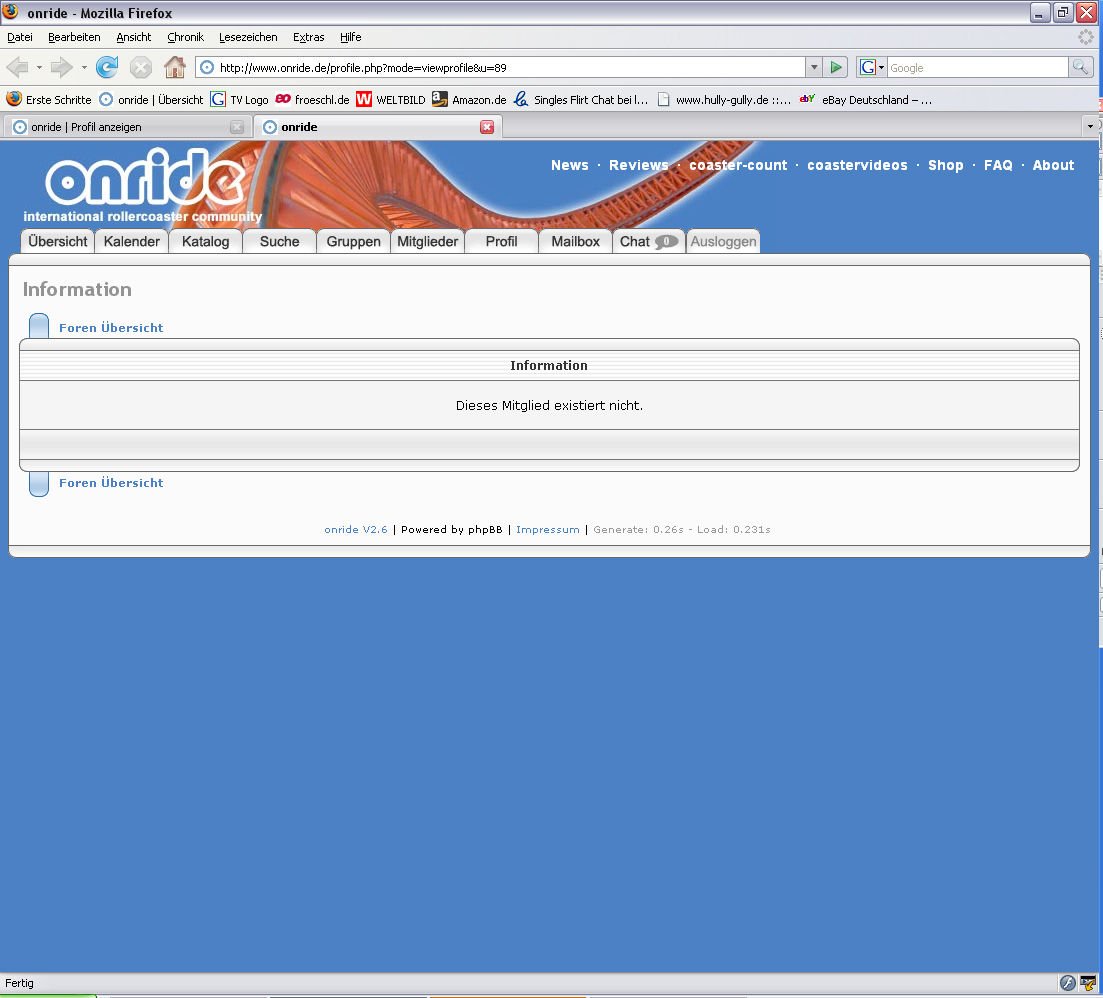1103x998 pixels.
Task: Open the WELTBILD bookmark
Action: pos(390,100)
